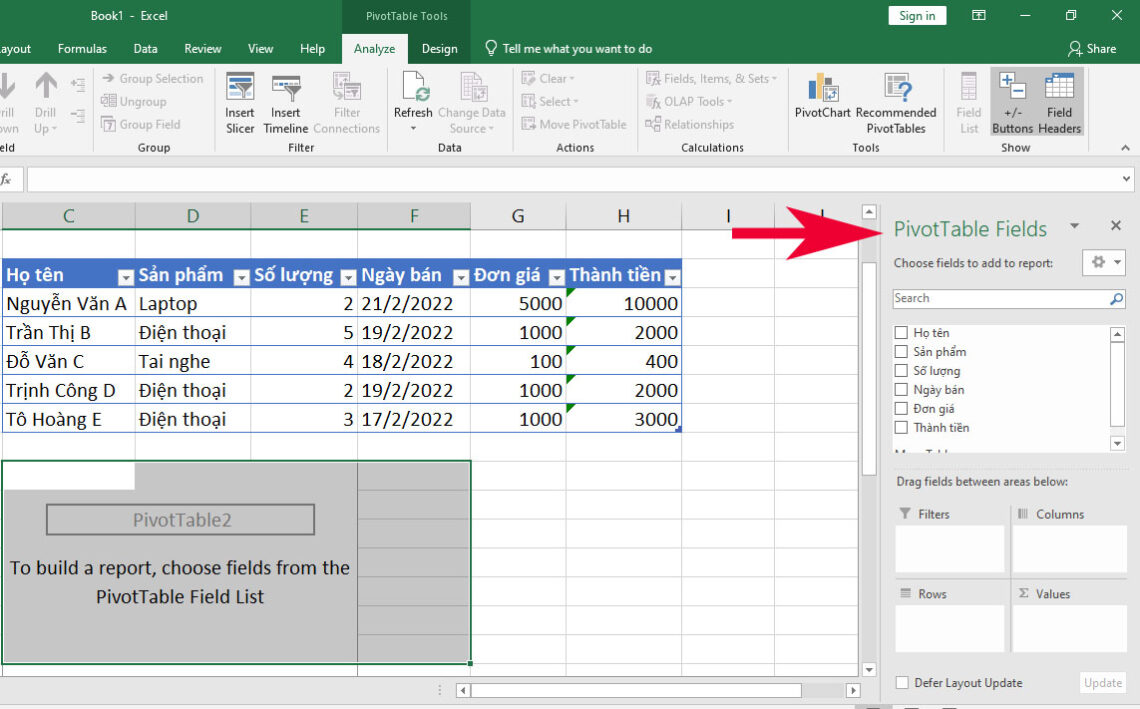Enable the Thành tiền field
This screenshot has width=1140, height=709.
tap(901, 427)
